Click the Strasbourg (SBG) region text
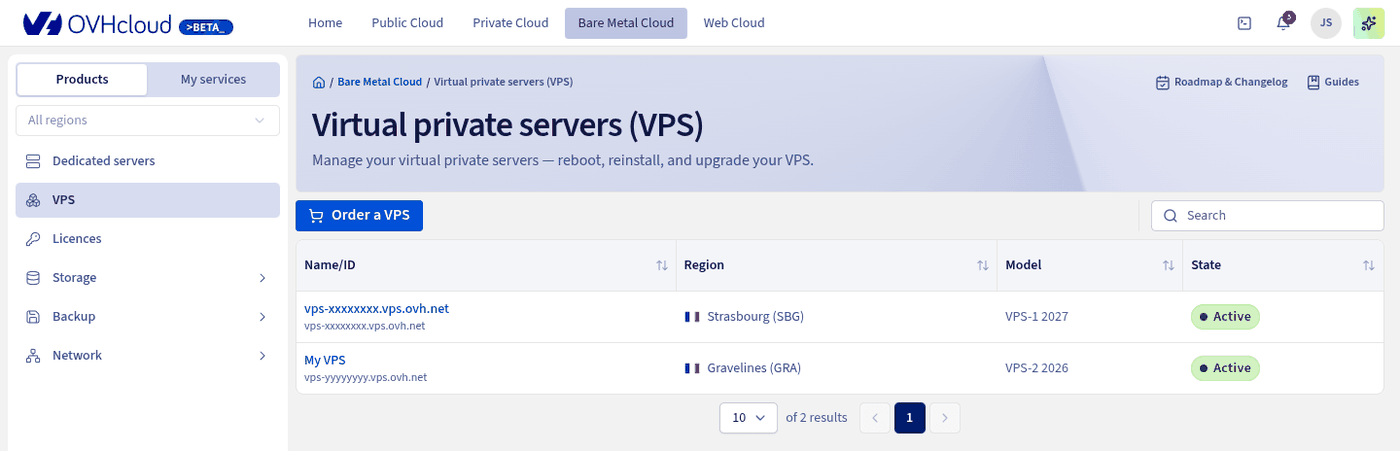1400x451 pixels. pyautogui.click(x=755, y=317)
